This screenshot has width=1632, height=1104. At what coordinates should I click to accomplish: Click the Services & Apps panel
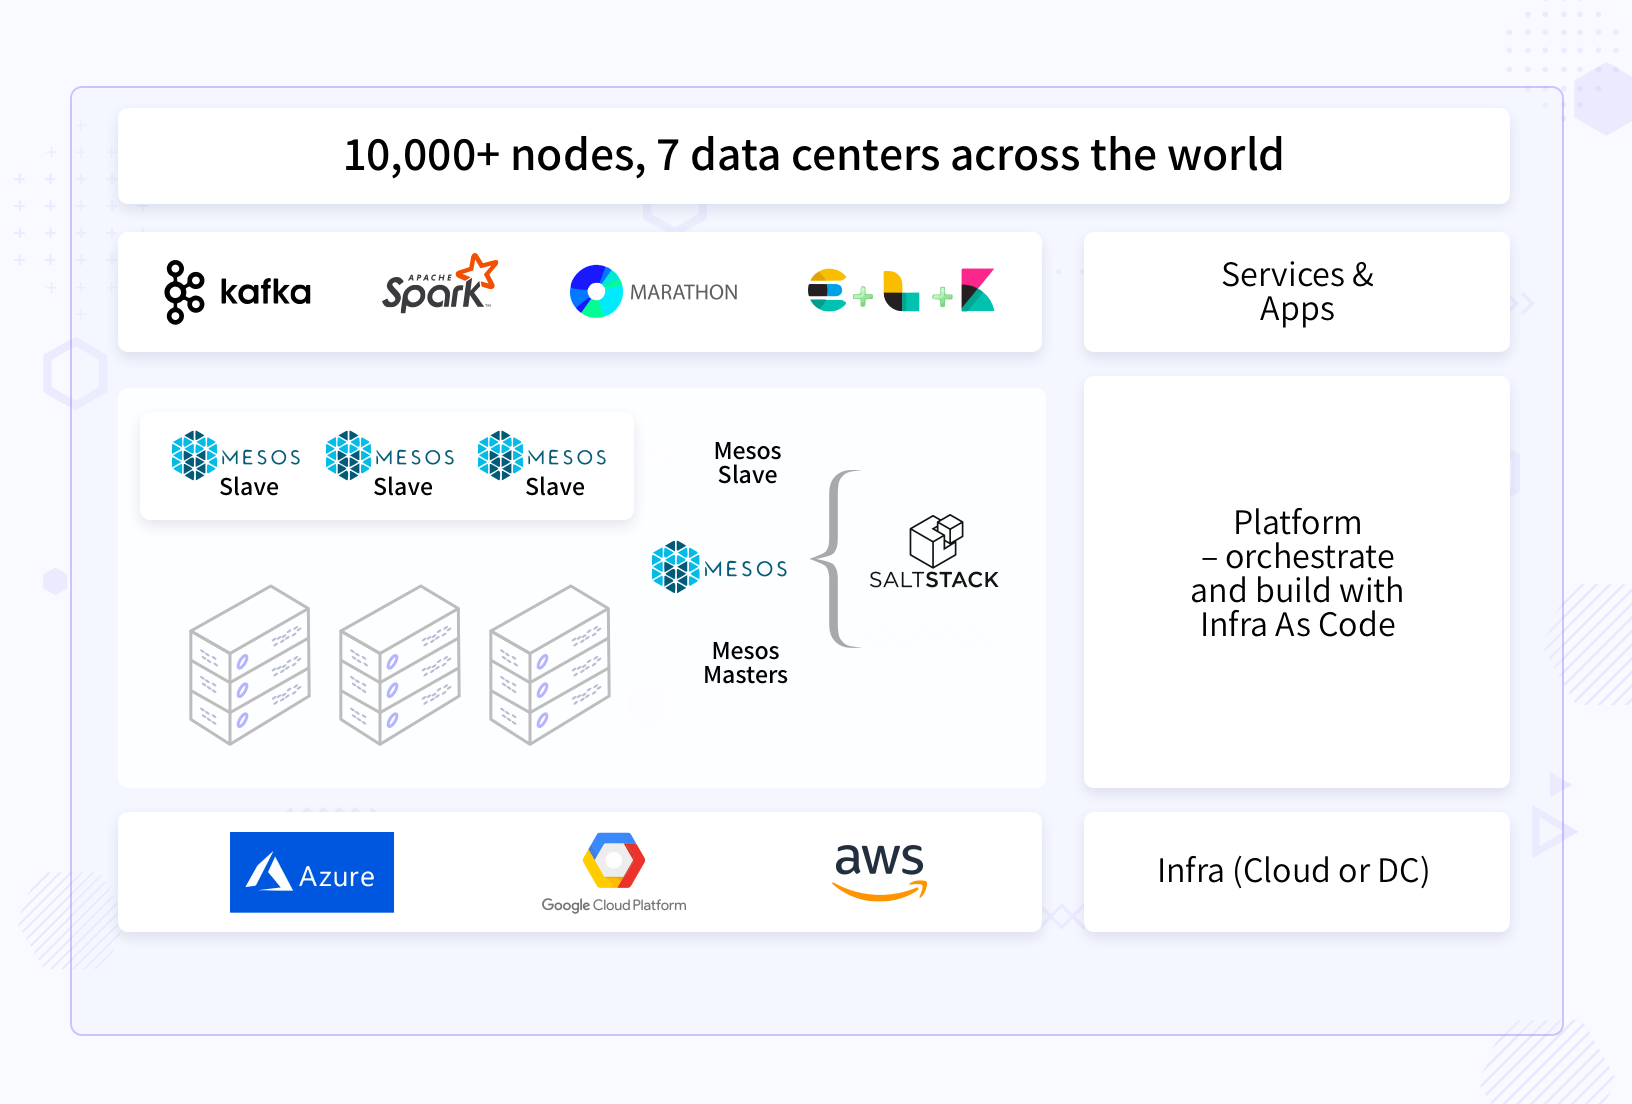pyautogui.click(x=1295, y=292)
